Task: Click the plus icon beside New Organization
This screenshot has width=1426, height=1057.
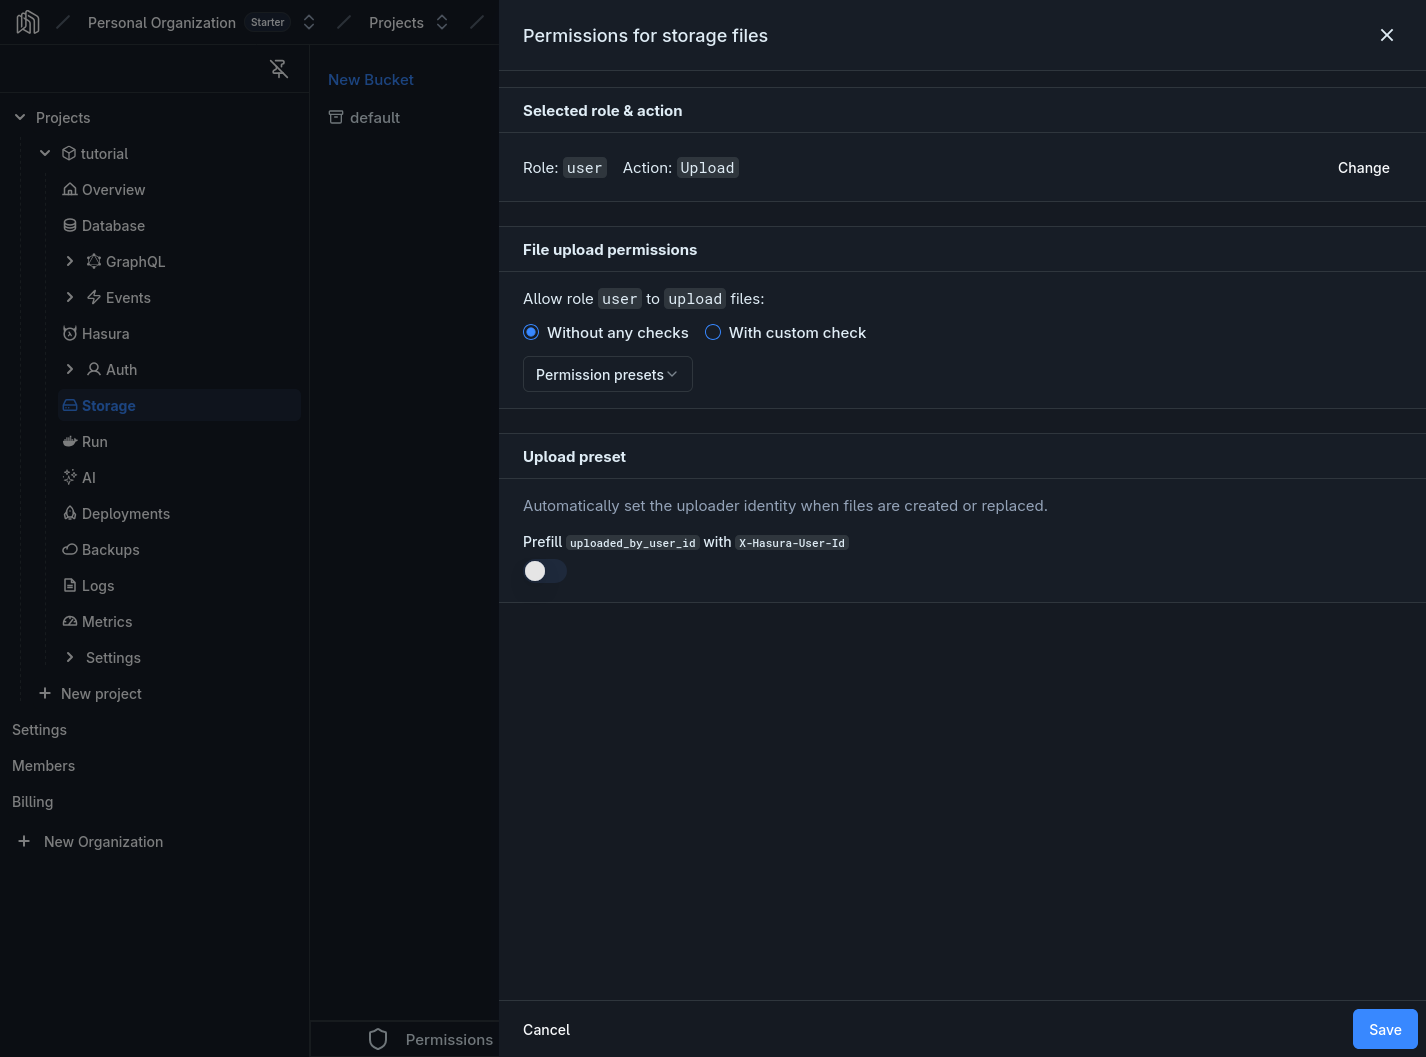Action: 24,841
